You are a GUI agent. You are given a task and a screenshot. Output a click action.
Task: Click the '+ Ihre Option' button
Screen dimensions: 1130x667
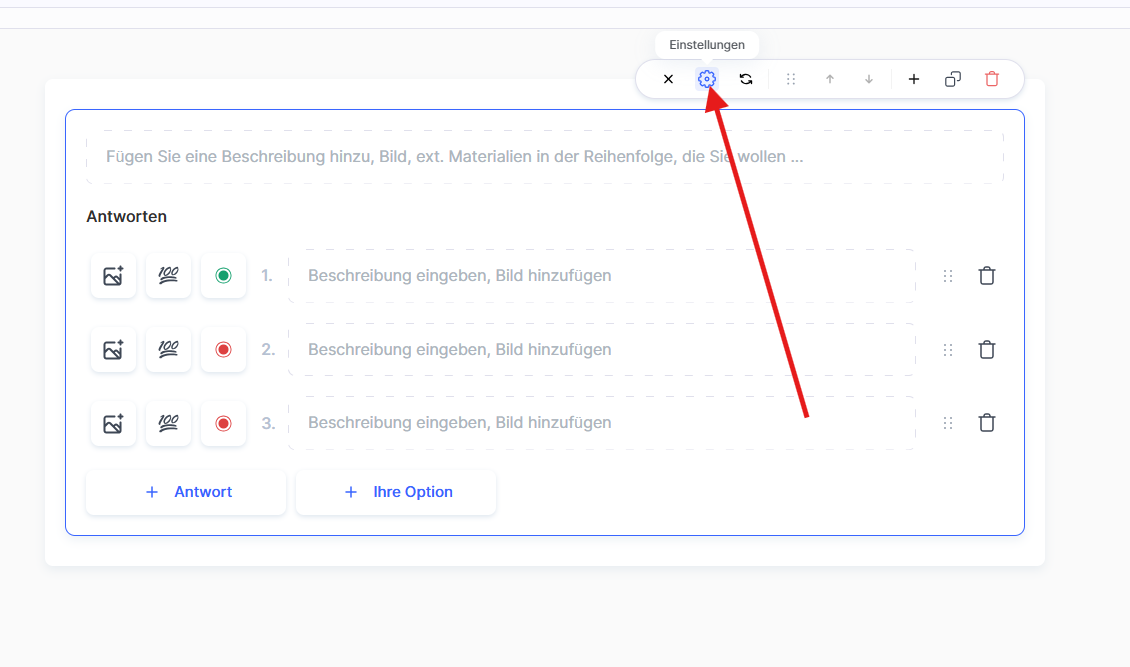tap(396, 492)
